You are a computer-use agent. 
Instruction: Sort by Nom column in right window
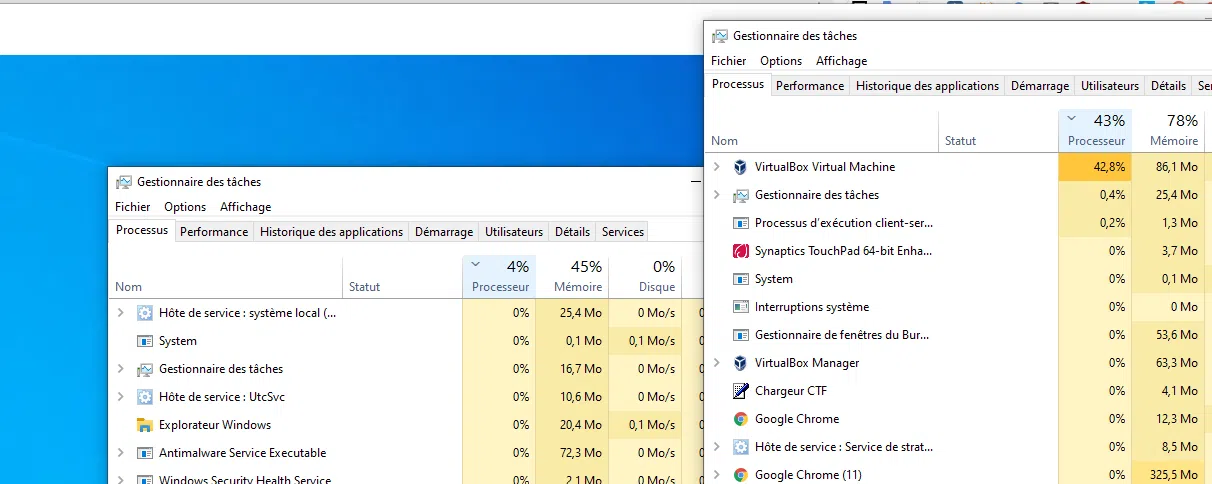(x=823, y=131)
